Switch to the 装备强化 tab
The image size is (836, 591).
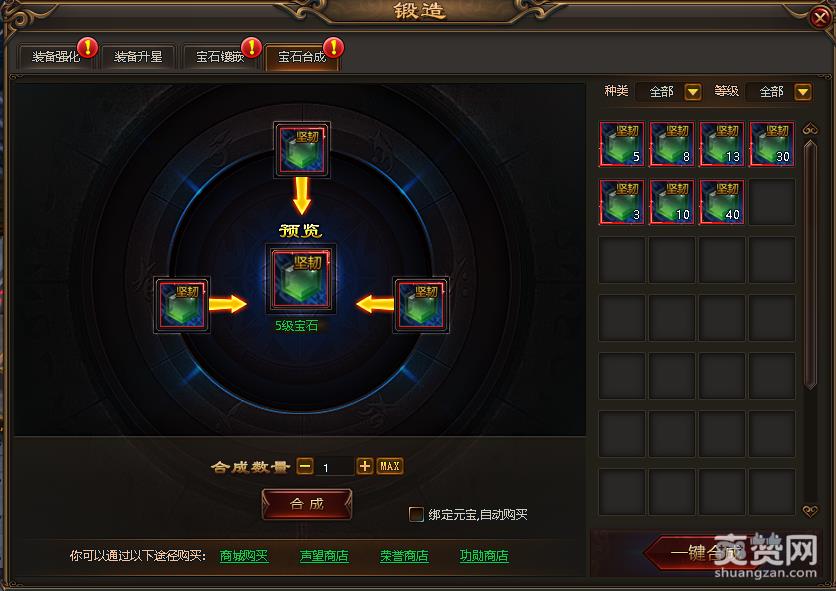(x=56, y=57)
